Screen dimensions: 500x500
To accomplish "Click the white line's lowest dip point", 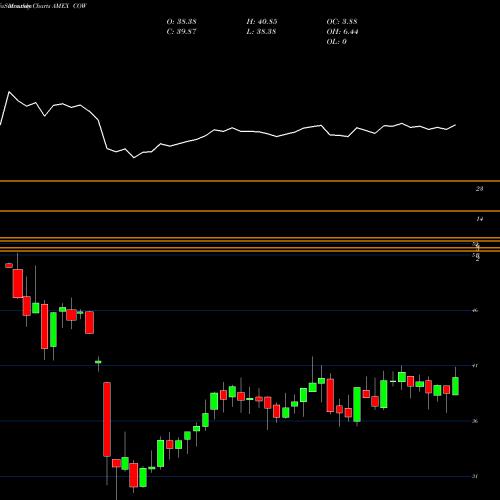I will click(x=134, y=157).
